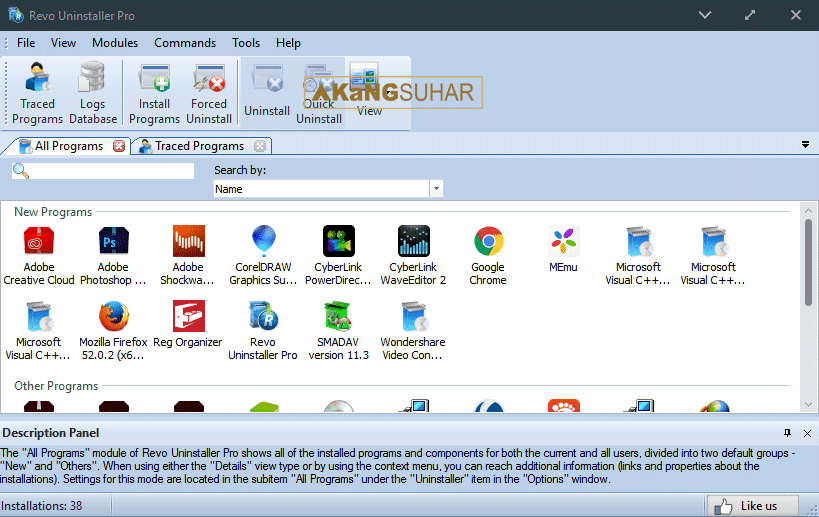Click the vertical scrollbar thumb
Screen dimensions: 819x517
click(x=808, y=262)
